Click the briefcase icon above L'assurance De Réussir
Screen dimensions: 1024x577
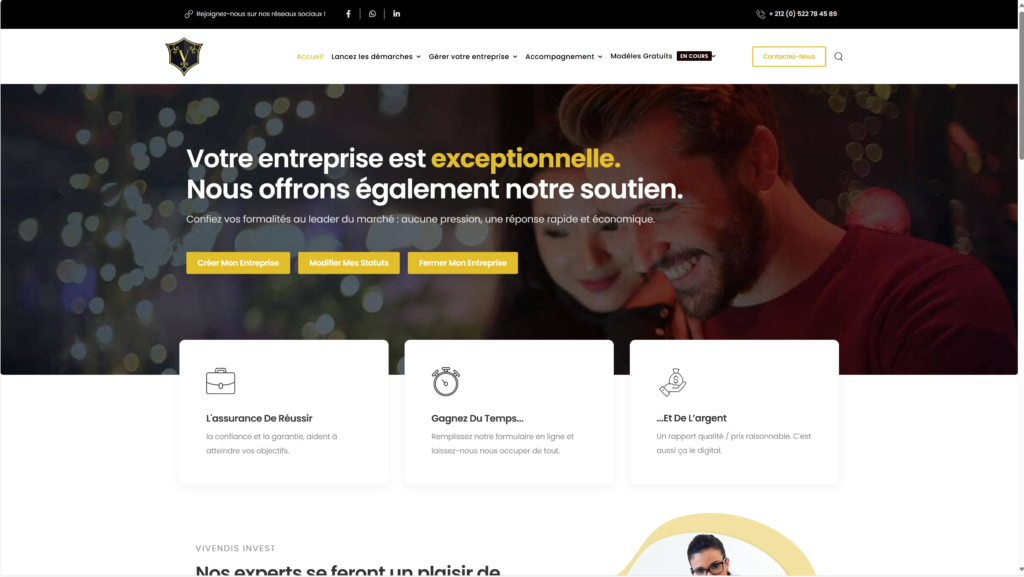(221, 381)
